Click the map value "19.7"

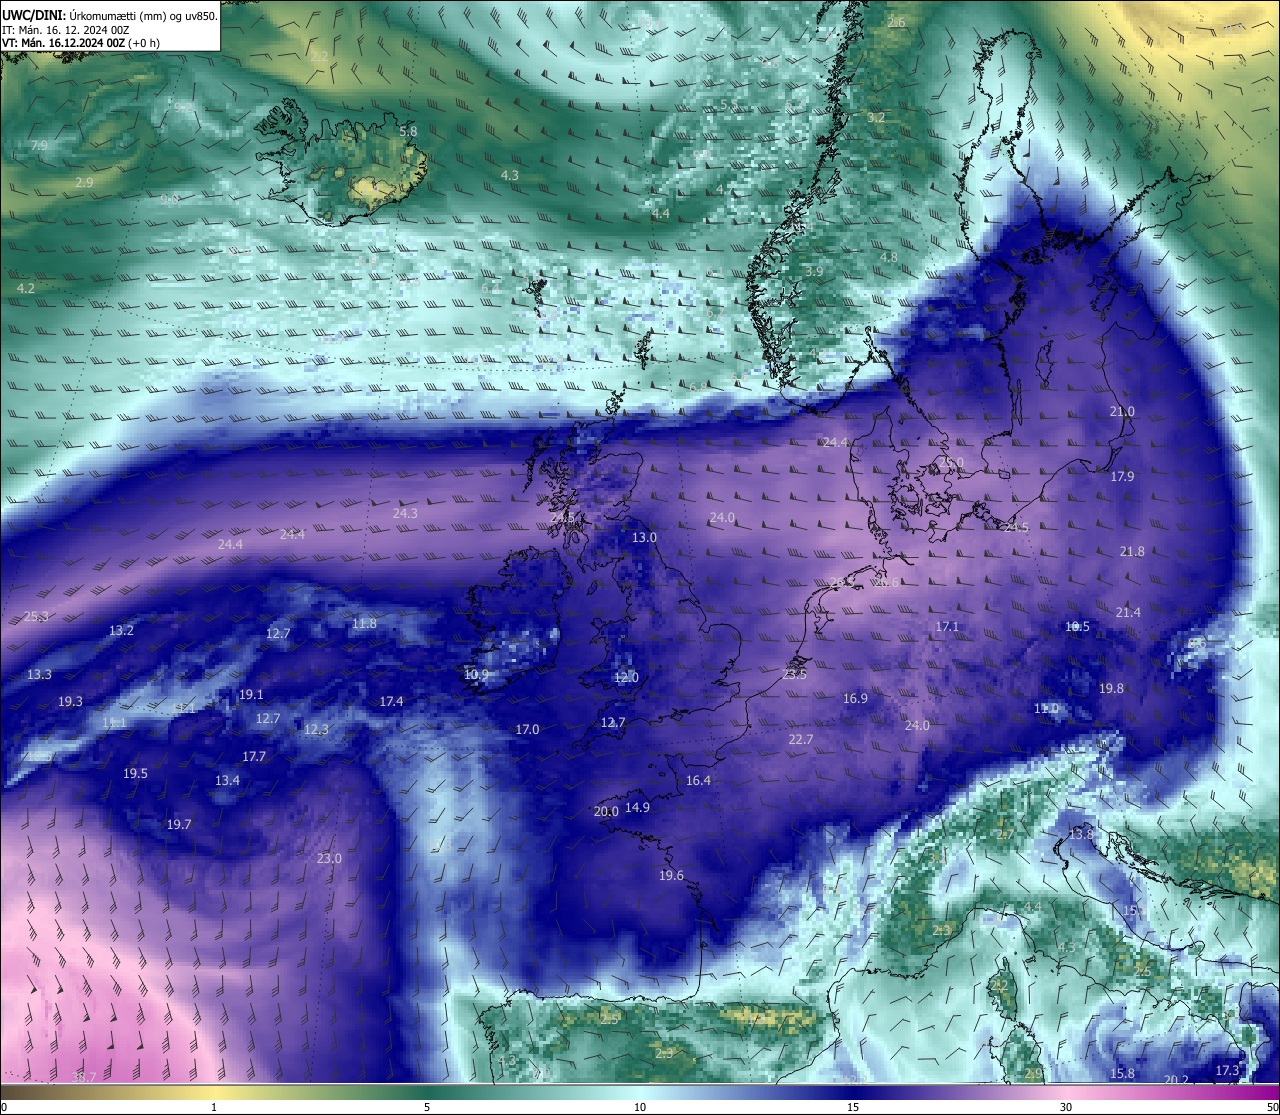click(x=179, y=825)
